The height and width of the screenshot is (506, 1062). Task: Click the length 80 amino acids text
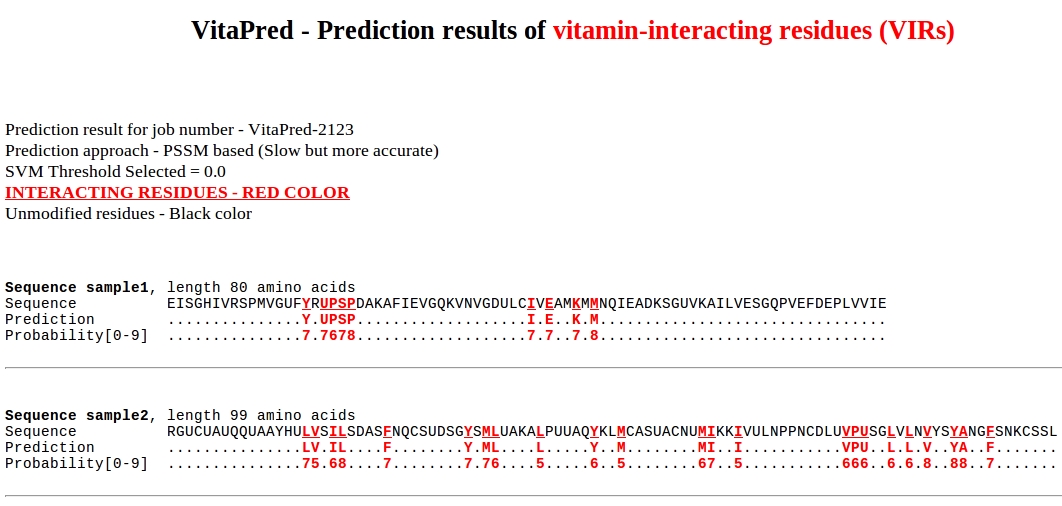261,287
